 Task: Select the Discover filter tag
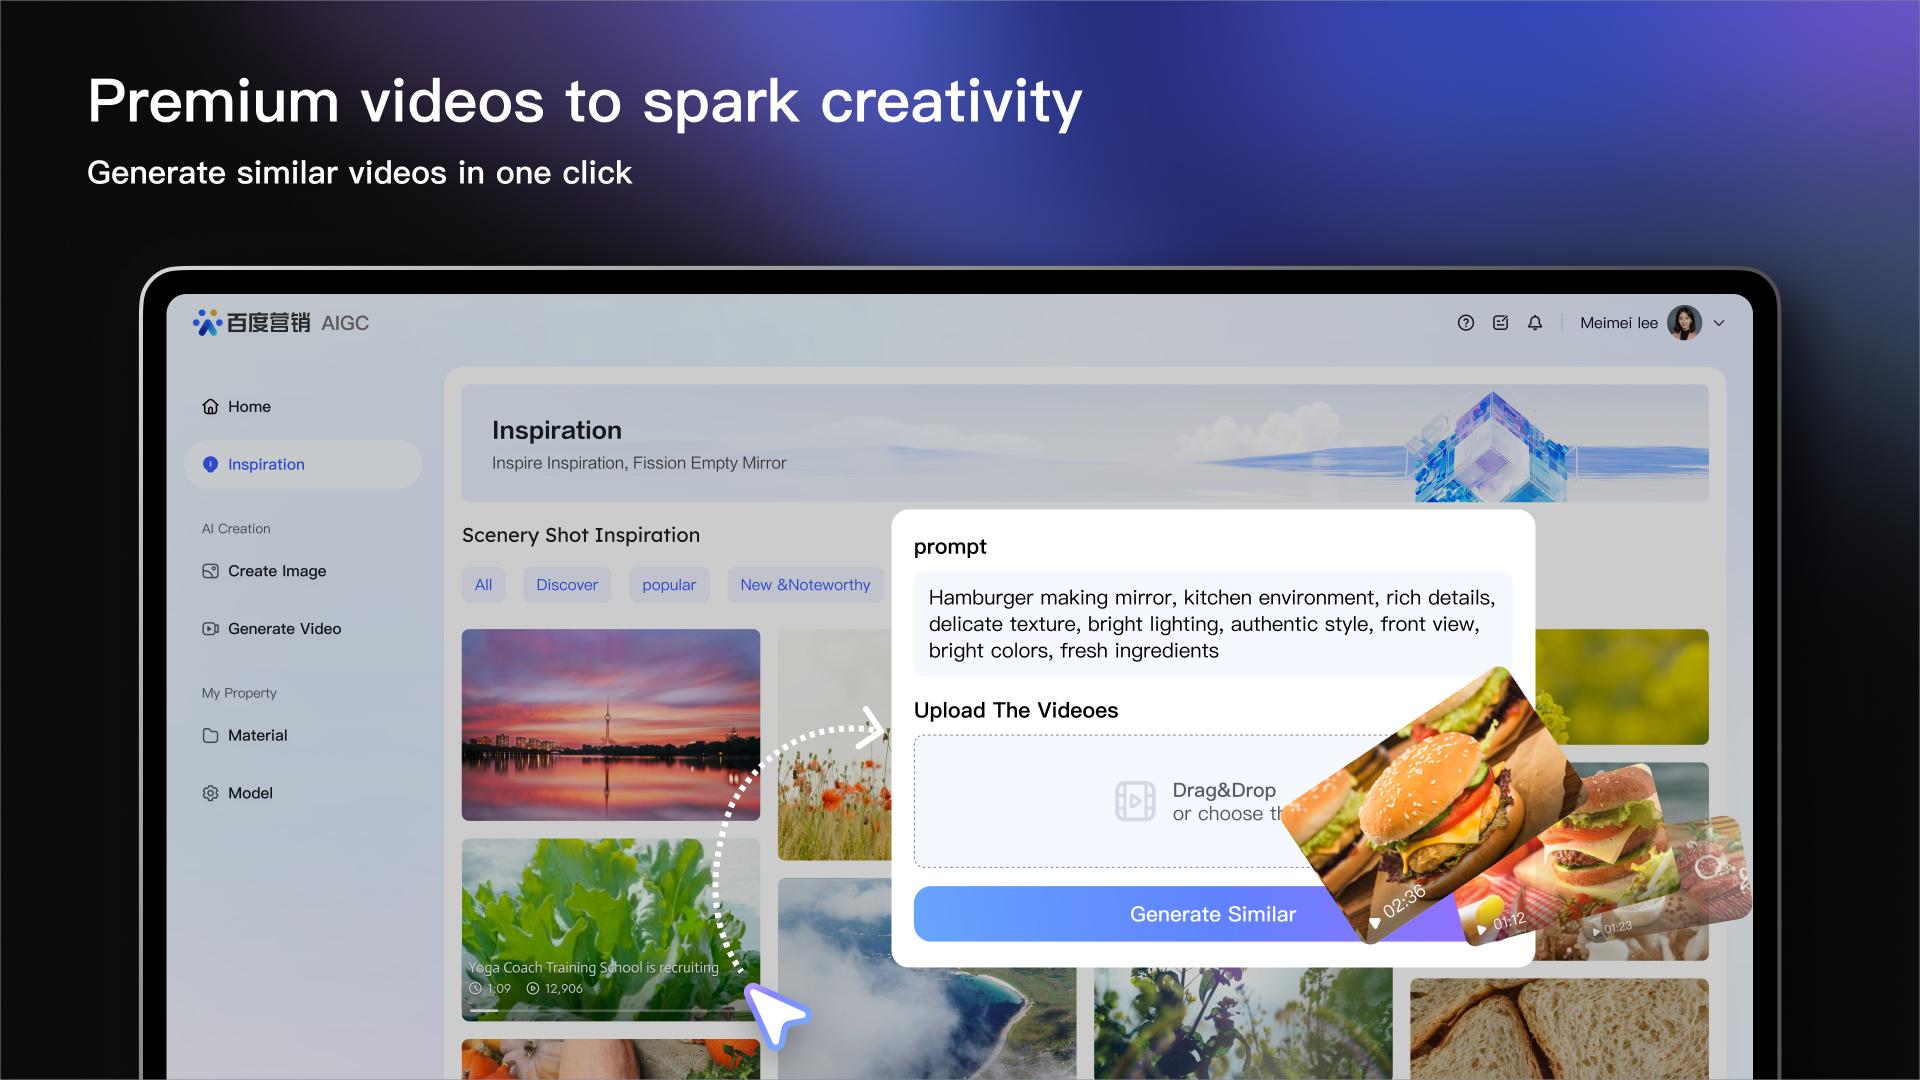coord(566,585)
